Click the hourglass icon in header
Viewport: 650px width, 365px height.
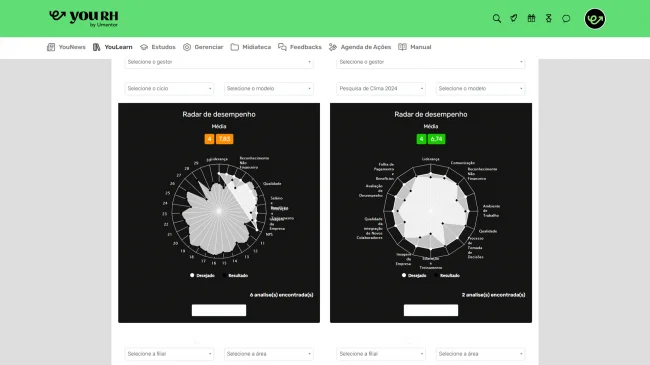[548, 18]
